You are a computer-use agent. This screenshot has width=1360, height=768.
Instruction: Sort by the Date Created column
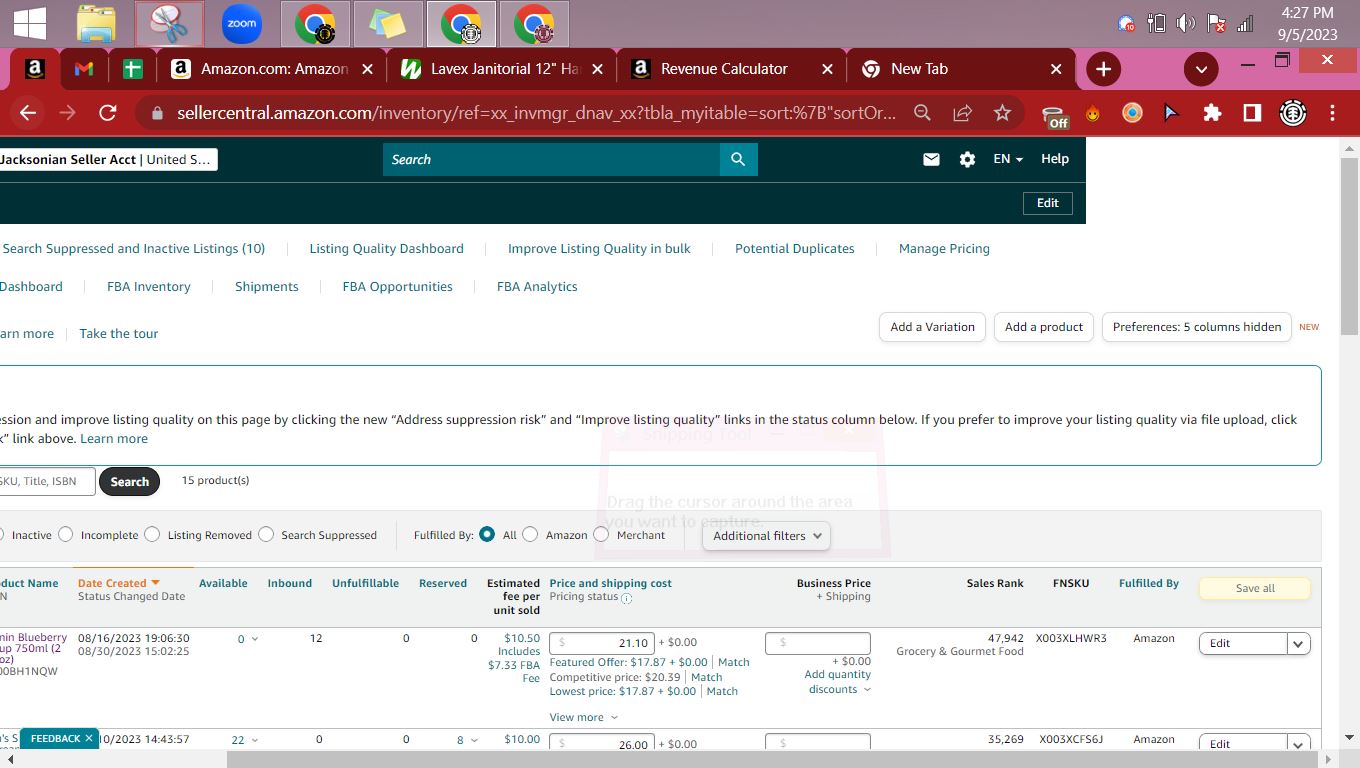click(x=118, y=583)
